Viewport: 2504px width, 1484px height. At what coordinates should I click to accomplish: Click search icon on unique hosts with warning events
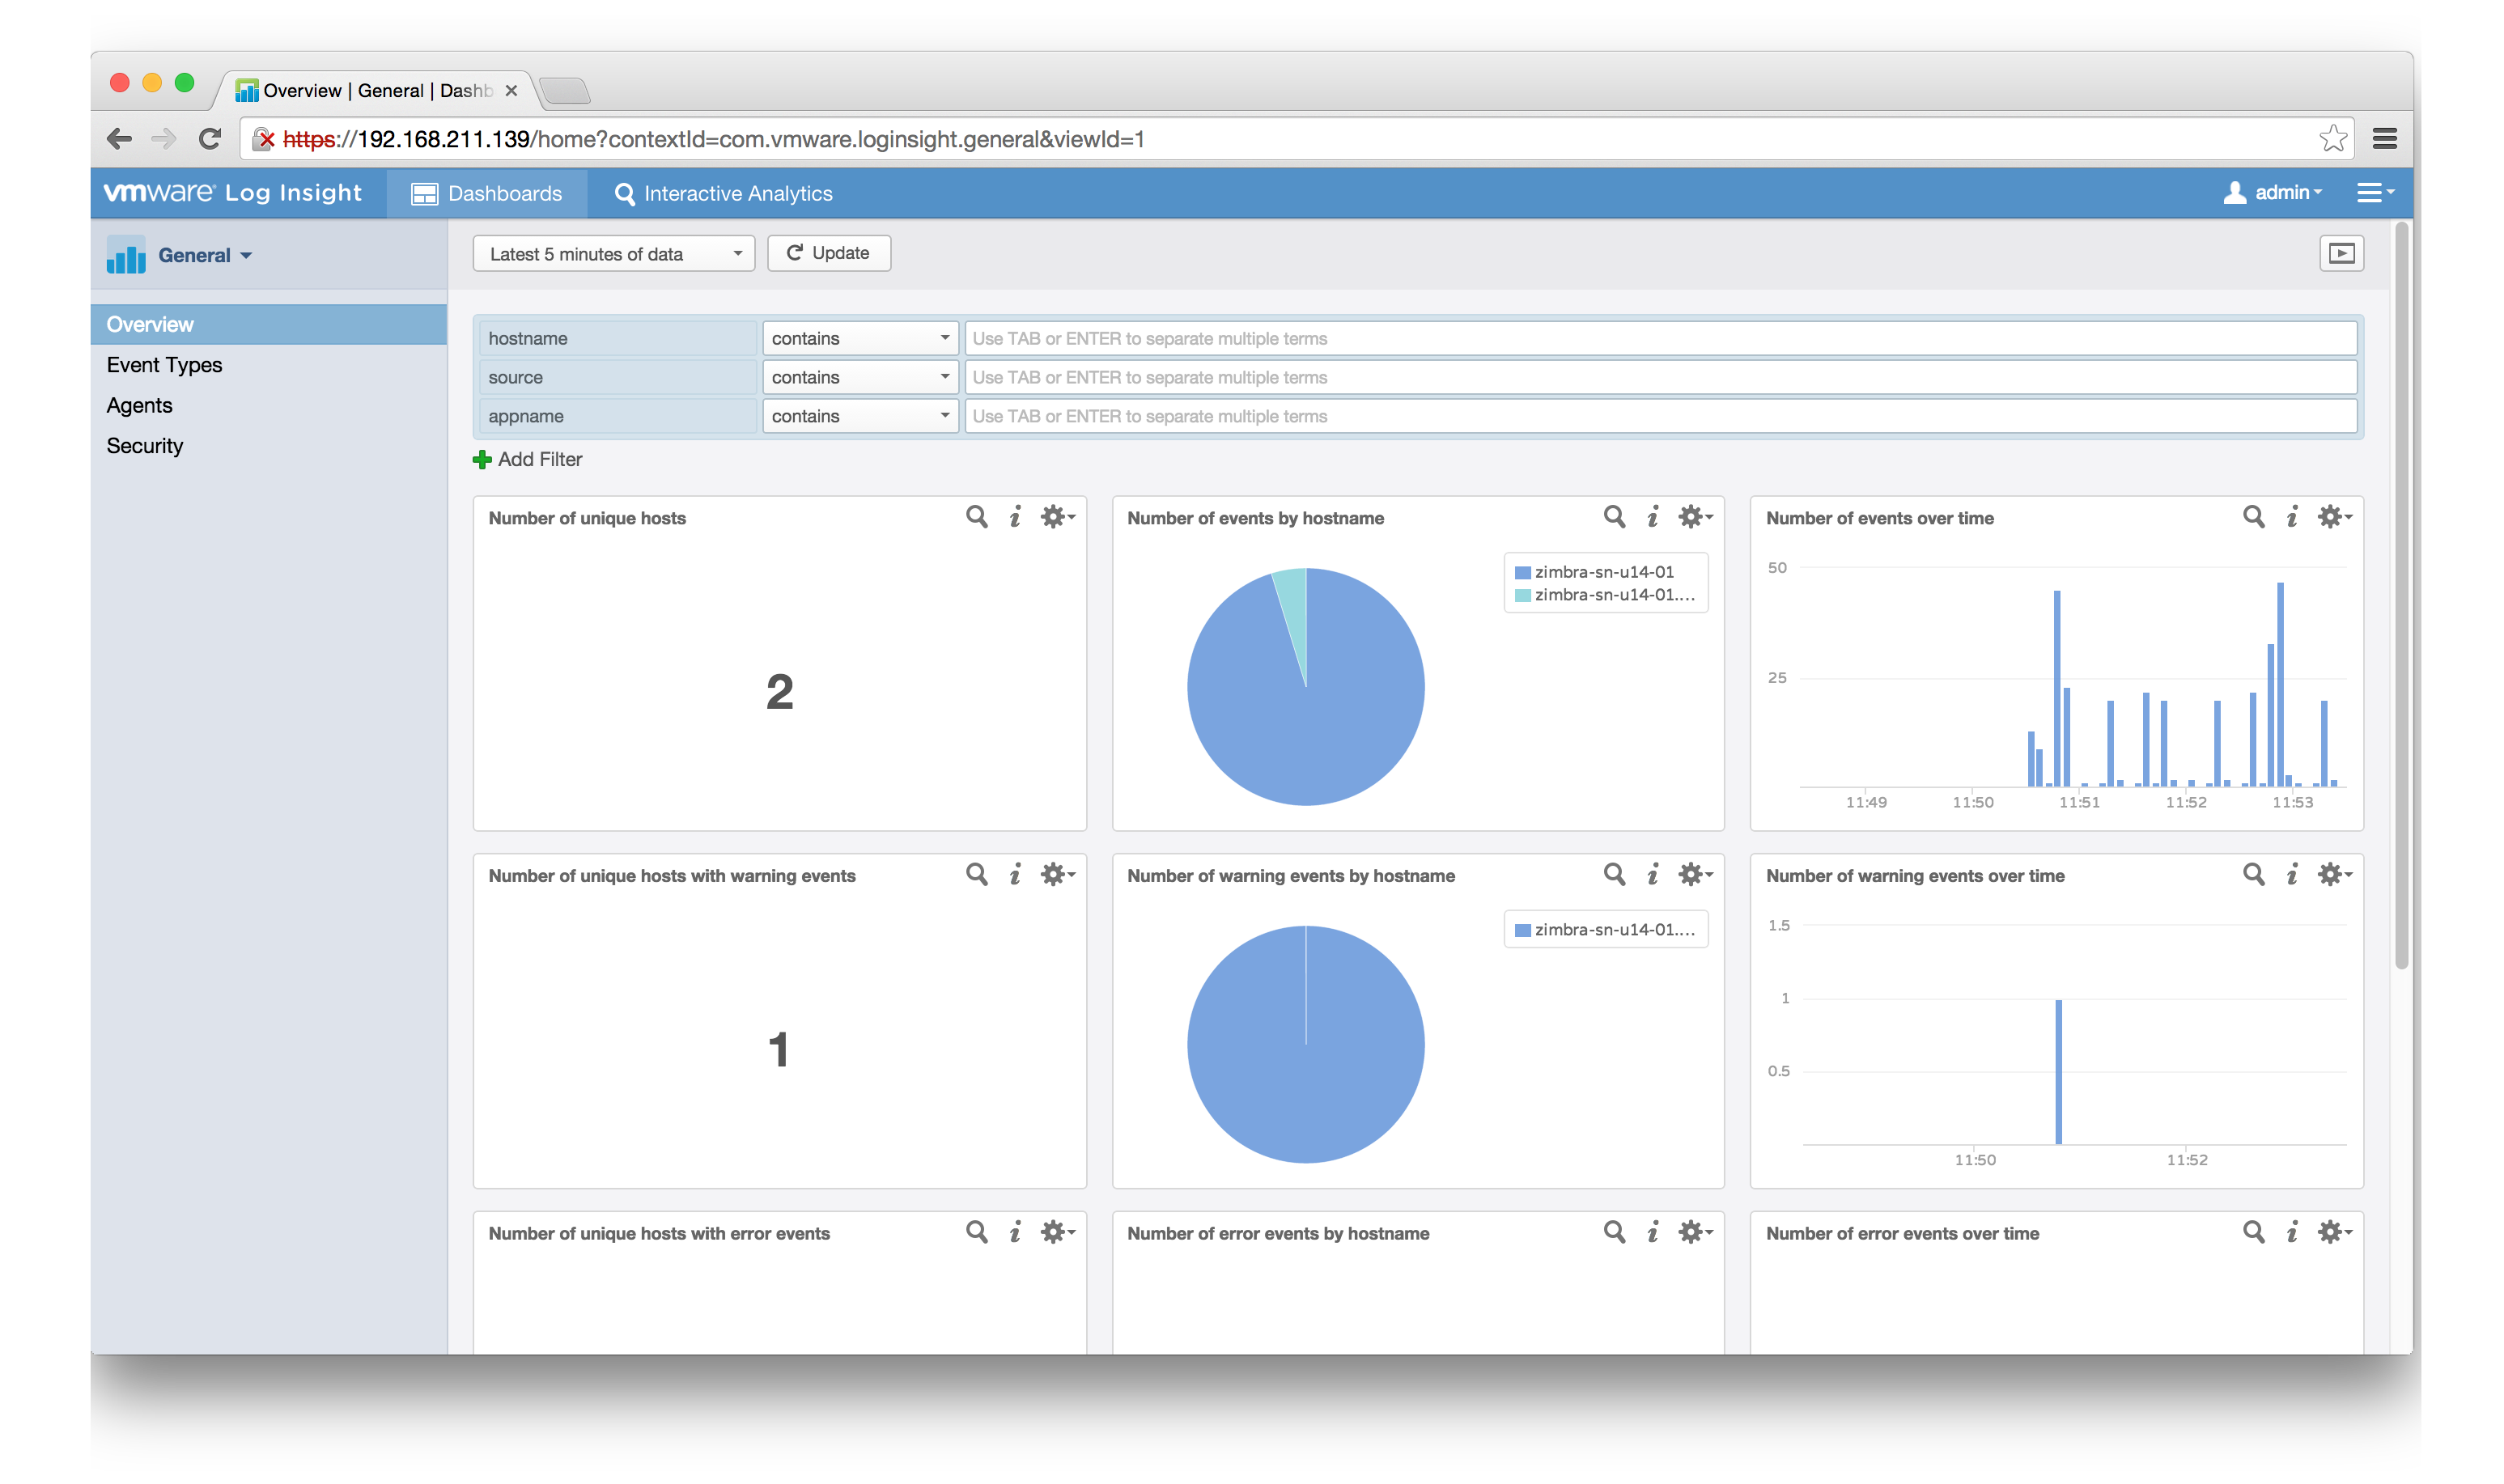coord(976,874)
